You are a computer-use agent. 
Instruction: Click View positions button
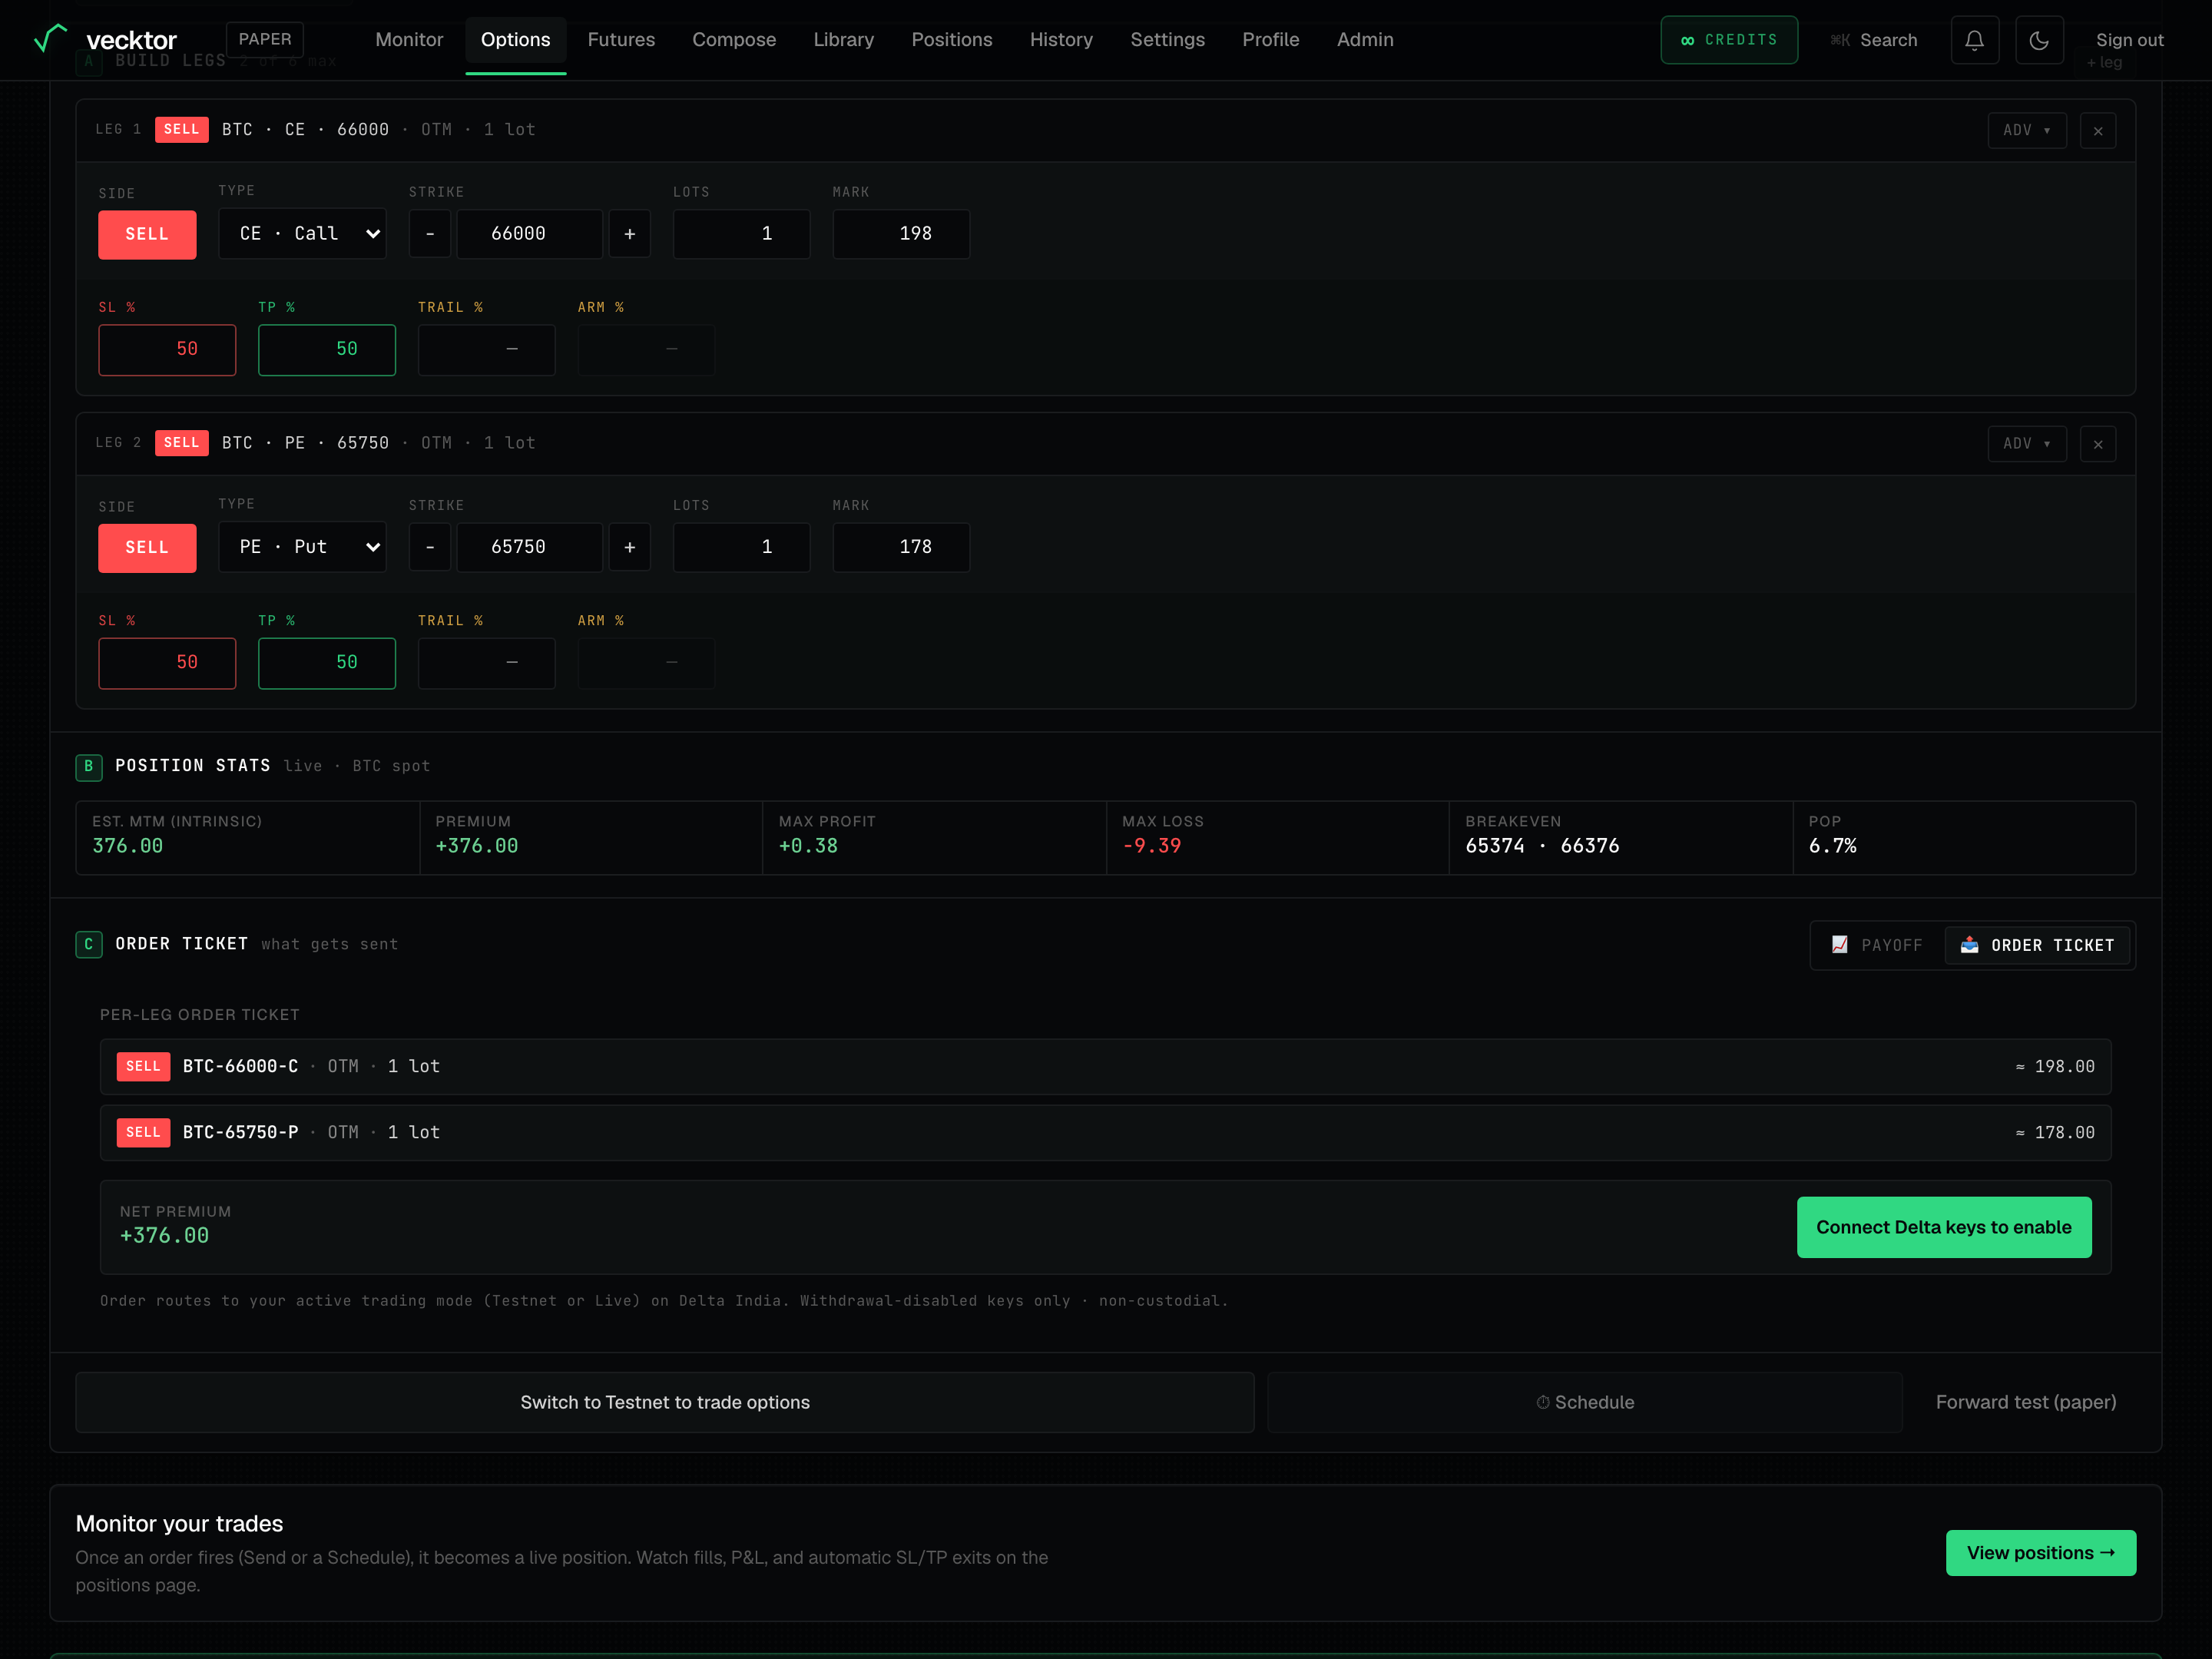point(2040,1553)
